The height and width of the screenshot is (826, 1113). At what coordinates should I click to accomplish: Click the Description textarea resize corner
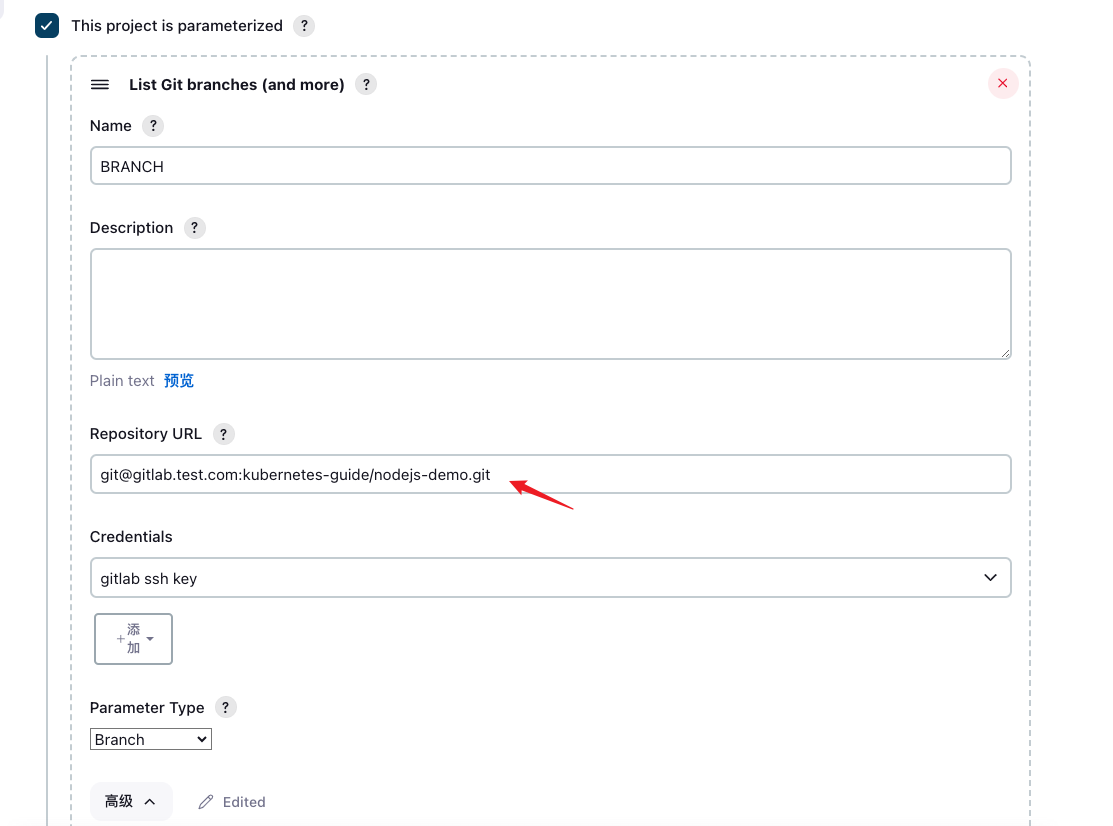[1006, 353]
